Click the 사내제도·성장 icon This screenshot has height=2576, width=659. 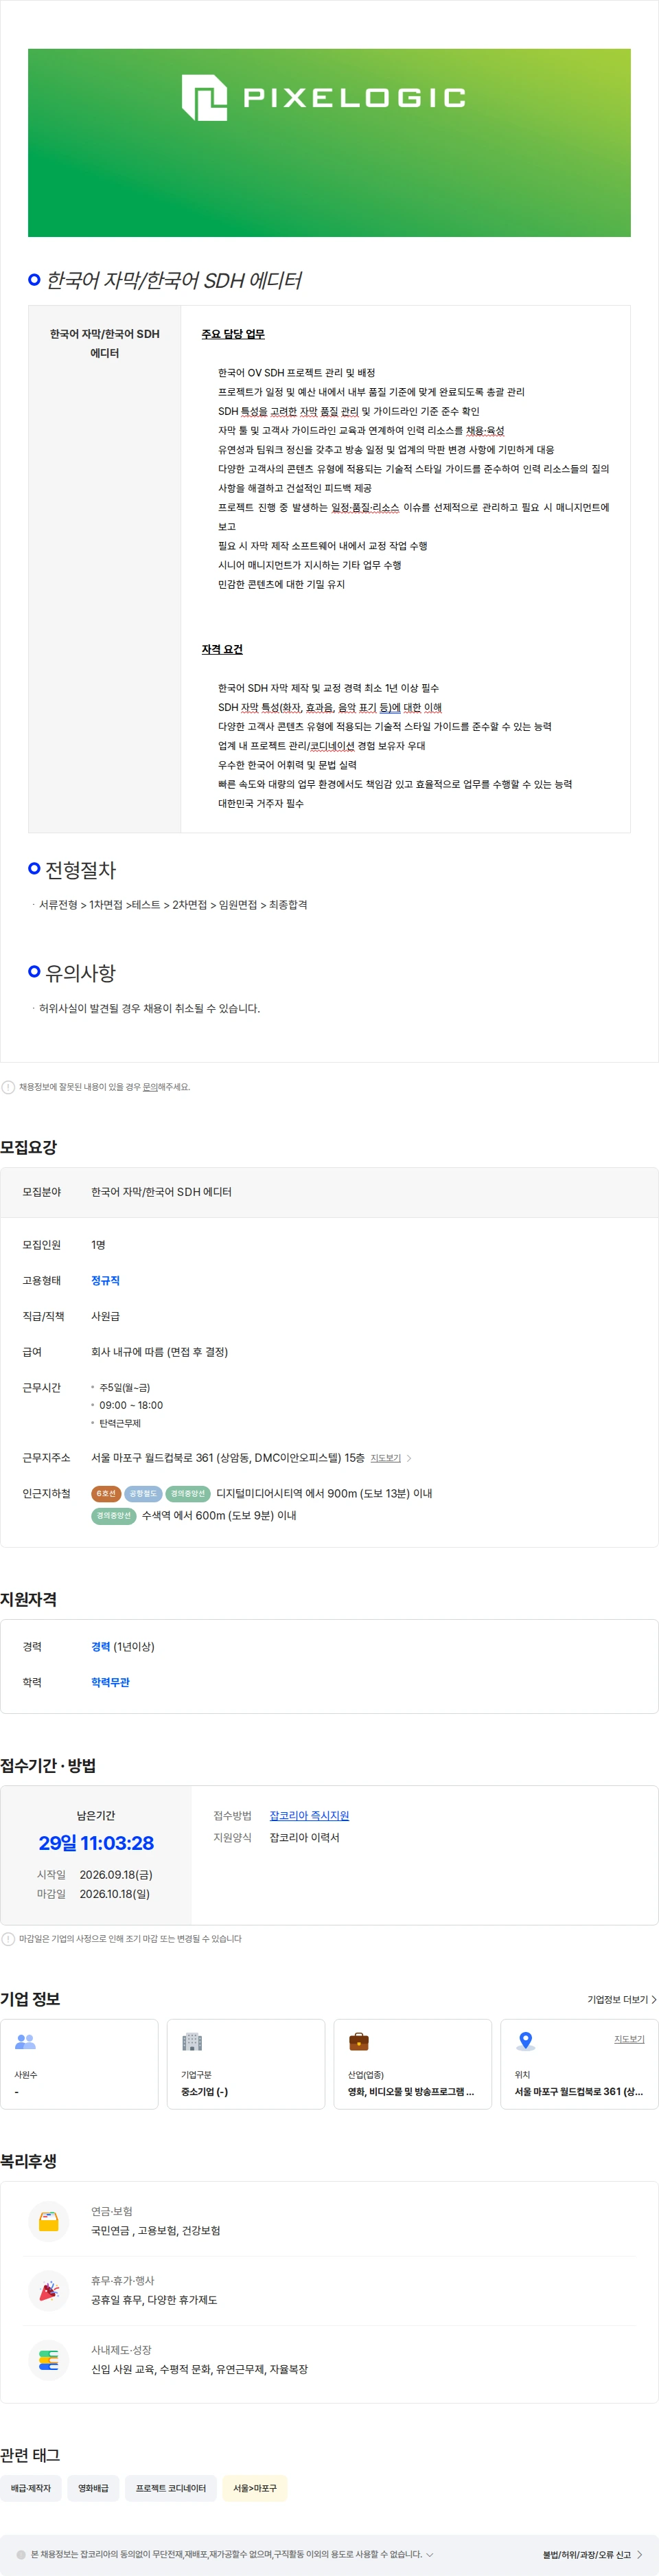[48, 2361]
